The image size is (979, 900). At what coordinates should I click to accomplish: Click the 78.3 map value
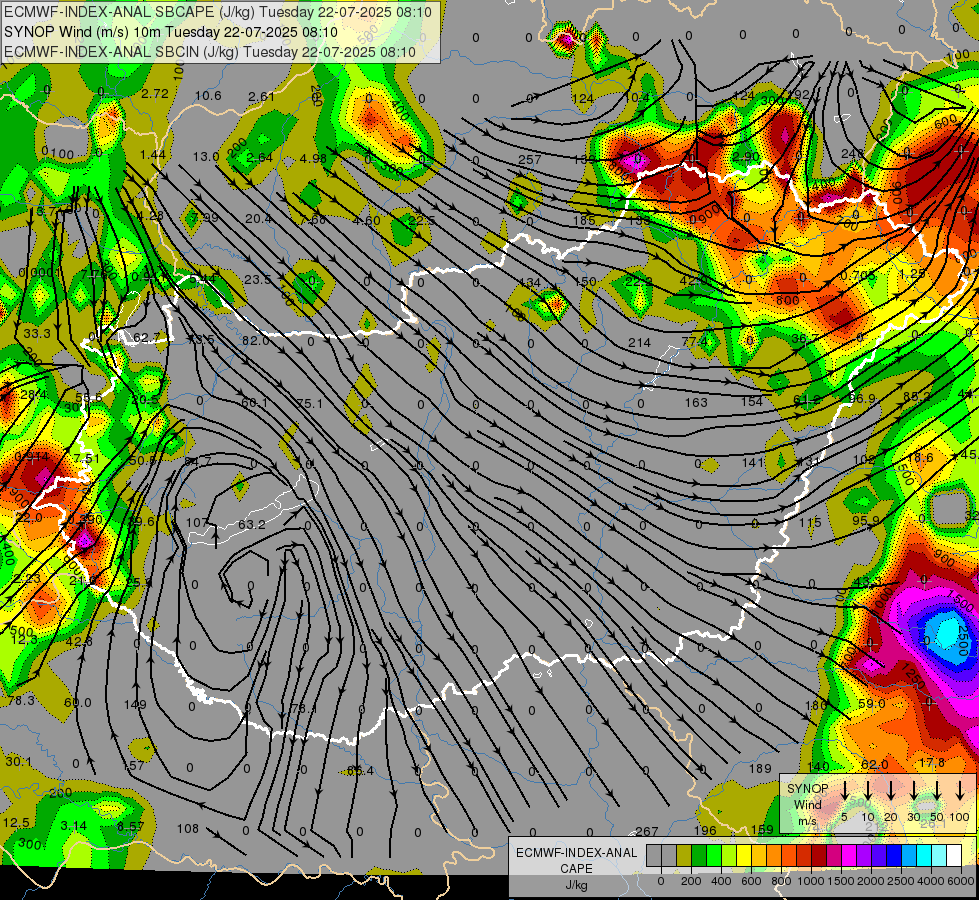(21, 701)
